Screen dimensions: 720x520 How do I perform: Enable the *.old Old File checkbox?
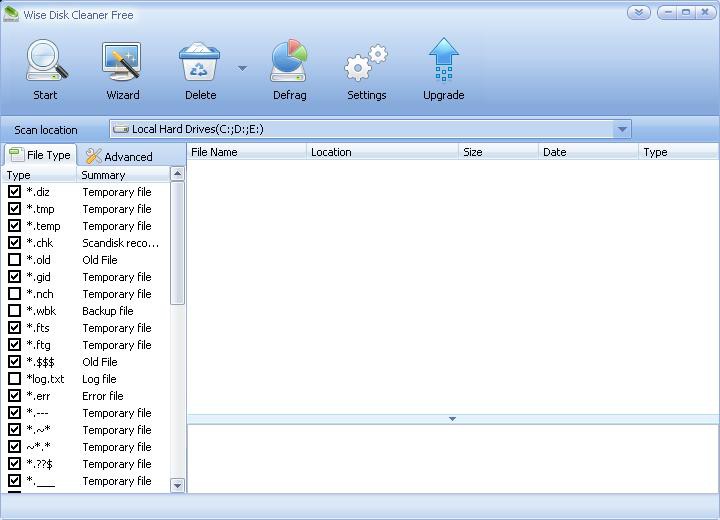15,260
